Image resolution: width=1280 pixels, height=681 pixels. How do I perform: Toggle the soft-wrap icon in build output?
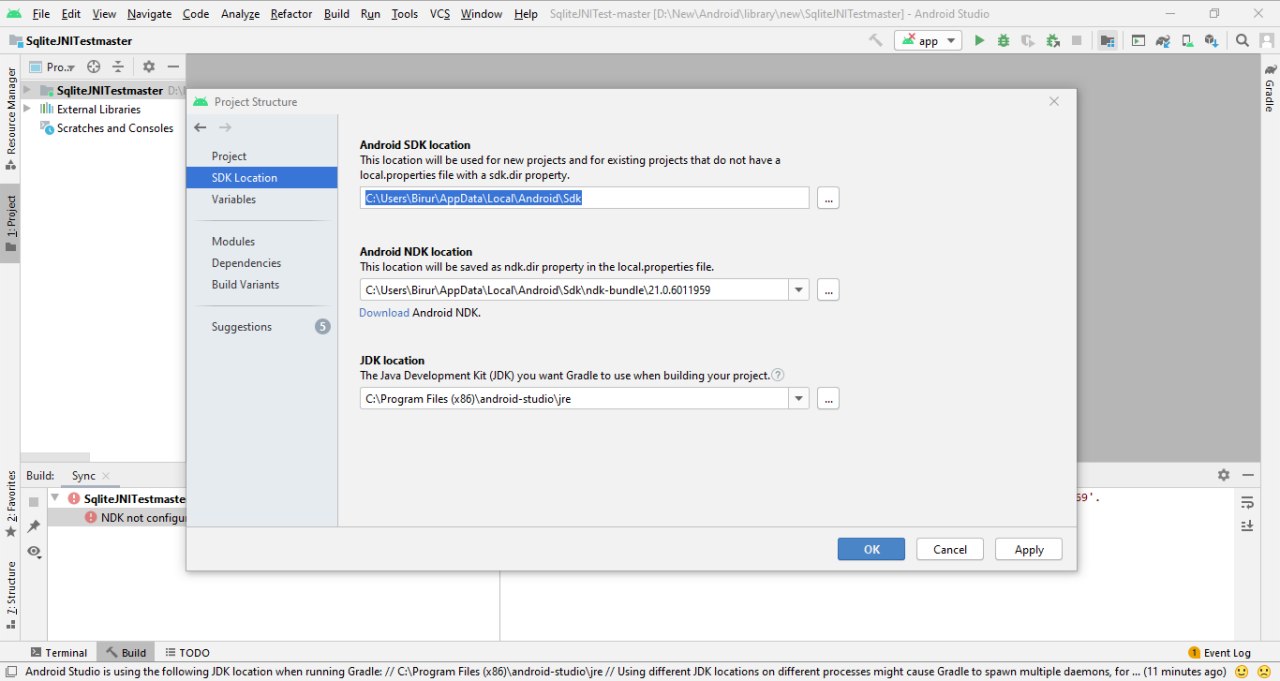point(1247,502)
